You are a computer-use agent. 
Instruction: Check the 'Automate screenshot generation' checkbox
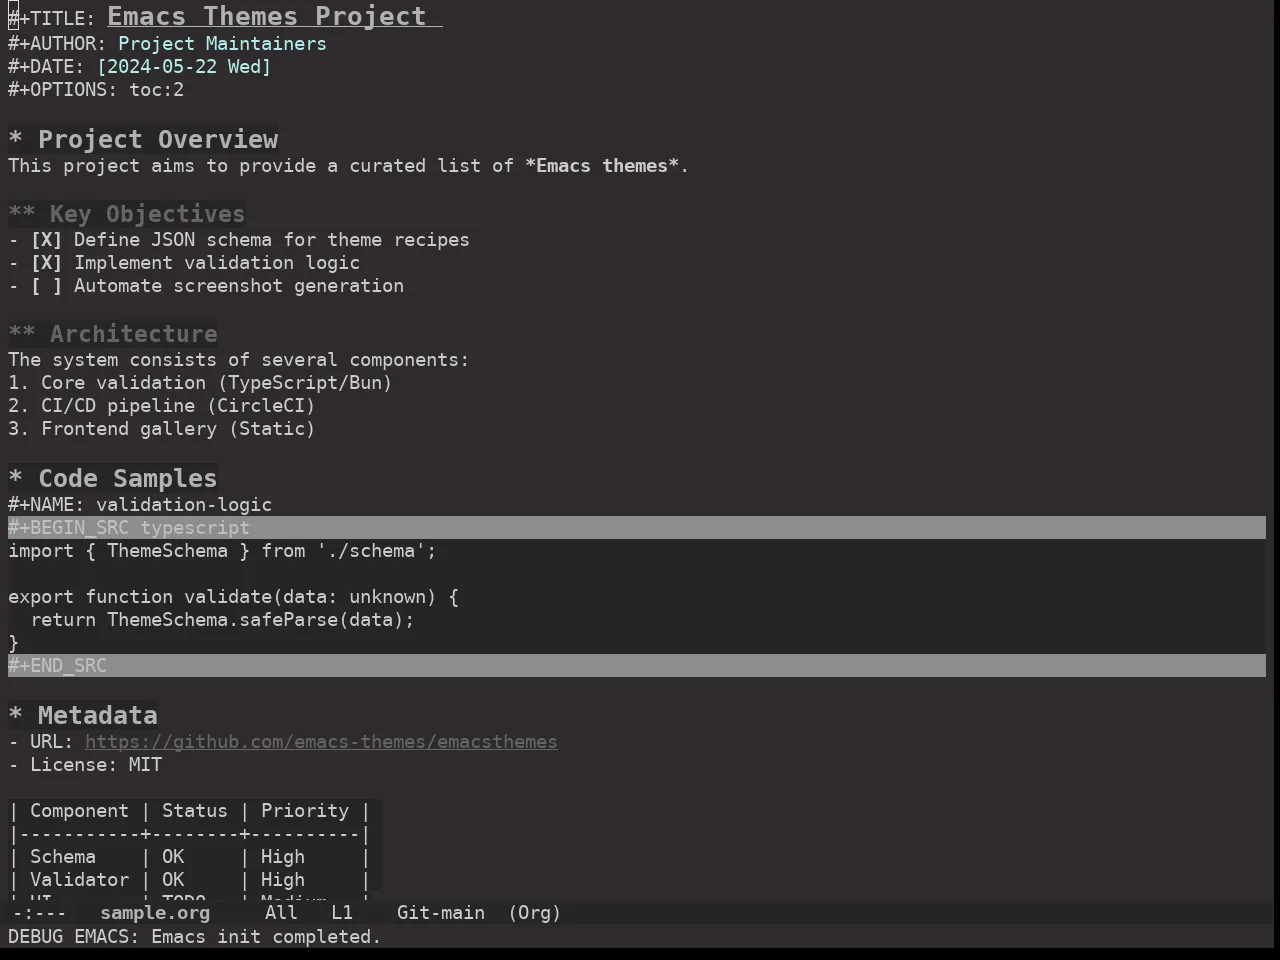(x=46, y=286)
